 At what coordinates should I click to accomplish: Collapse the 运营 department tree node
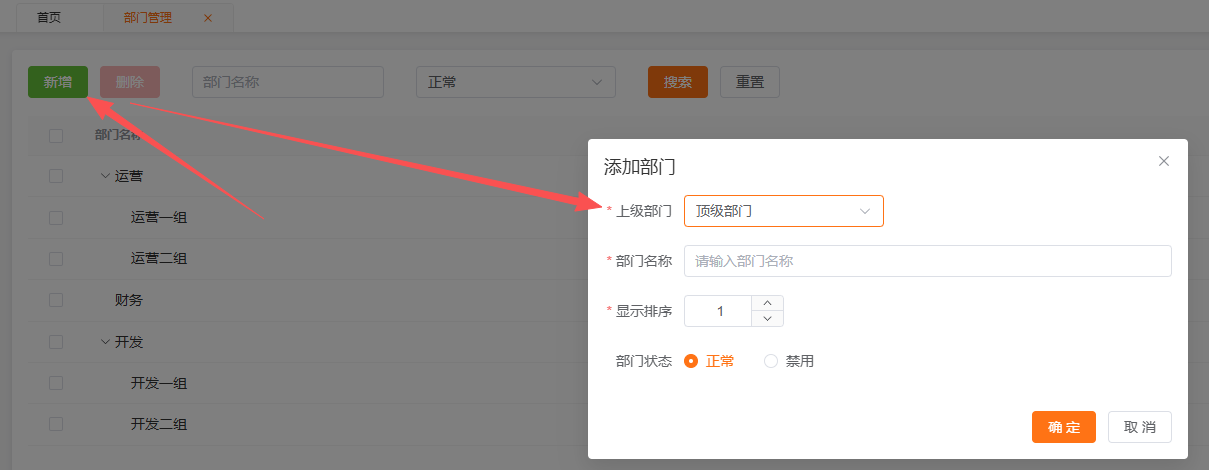click(105, 176)
